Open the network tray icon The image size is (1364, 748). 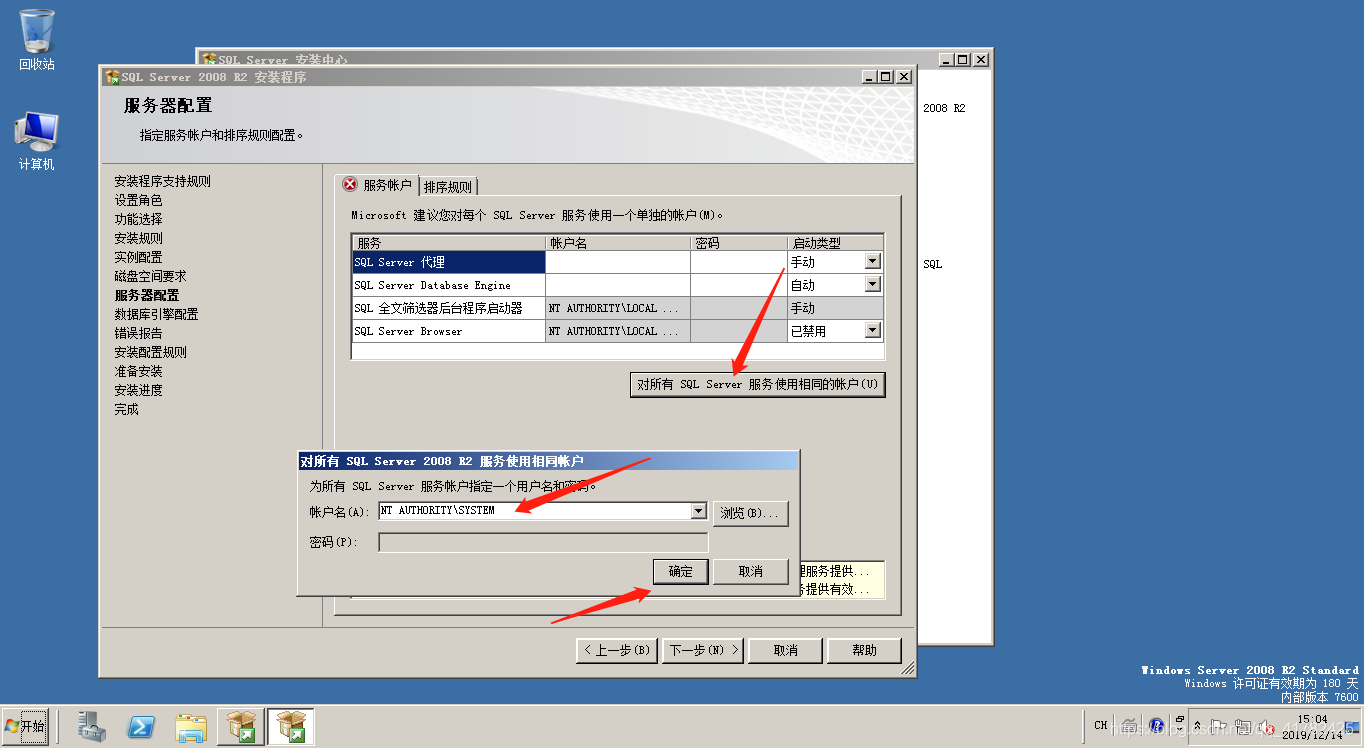click(1243, 727)
